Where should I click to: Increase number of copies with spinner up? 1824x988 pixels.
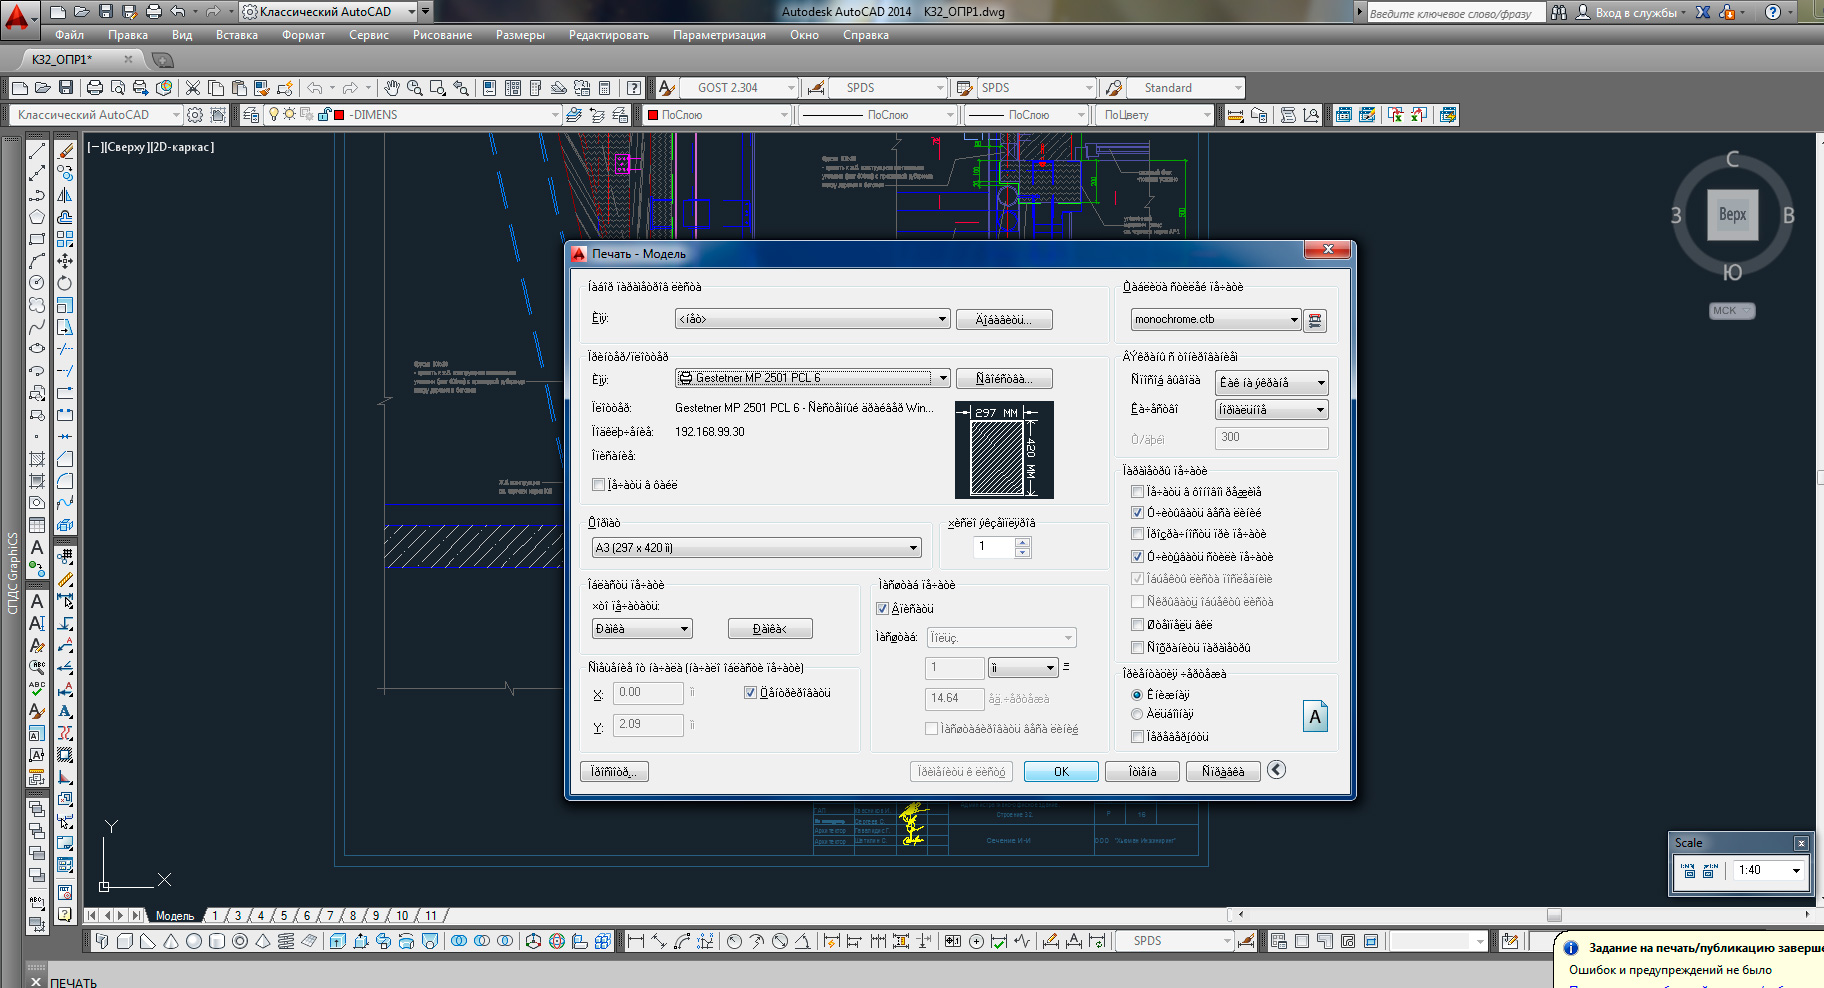(1022, 543)
